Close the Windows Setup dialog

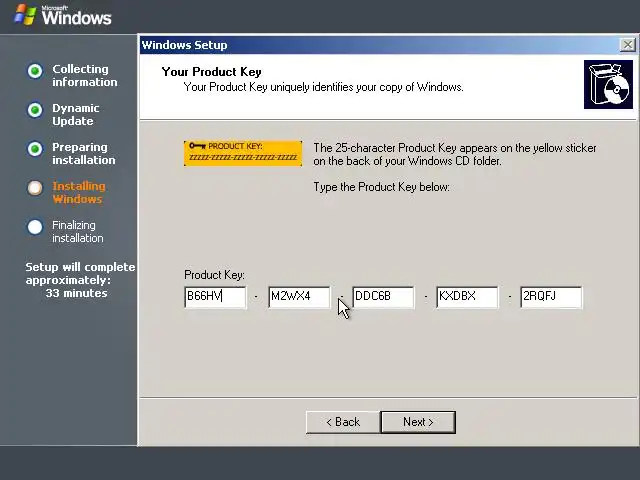[627, 44]
